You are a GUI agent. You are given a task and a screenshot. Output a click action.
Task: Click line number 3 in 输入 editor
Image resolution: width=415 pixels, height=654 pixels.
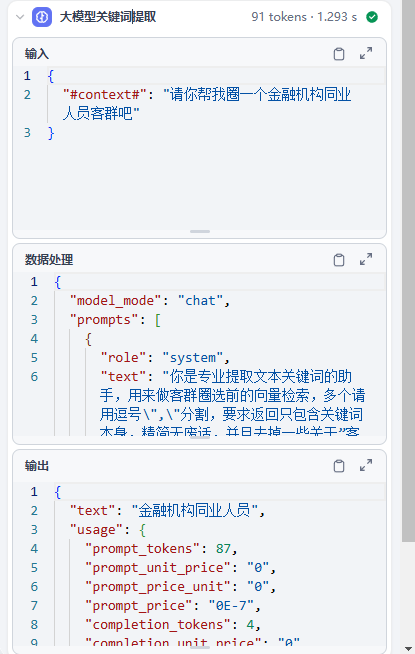click(27, 133)
